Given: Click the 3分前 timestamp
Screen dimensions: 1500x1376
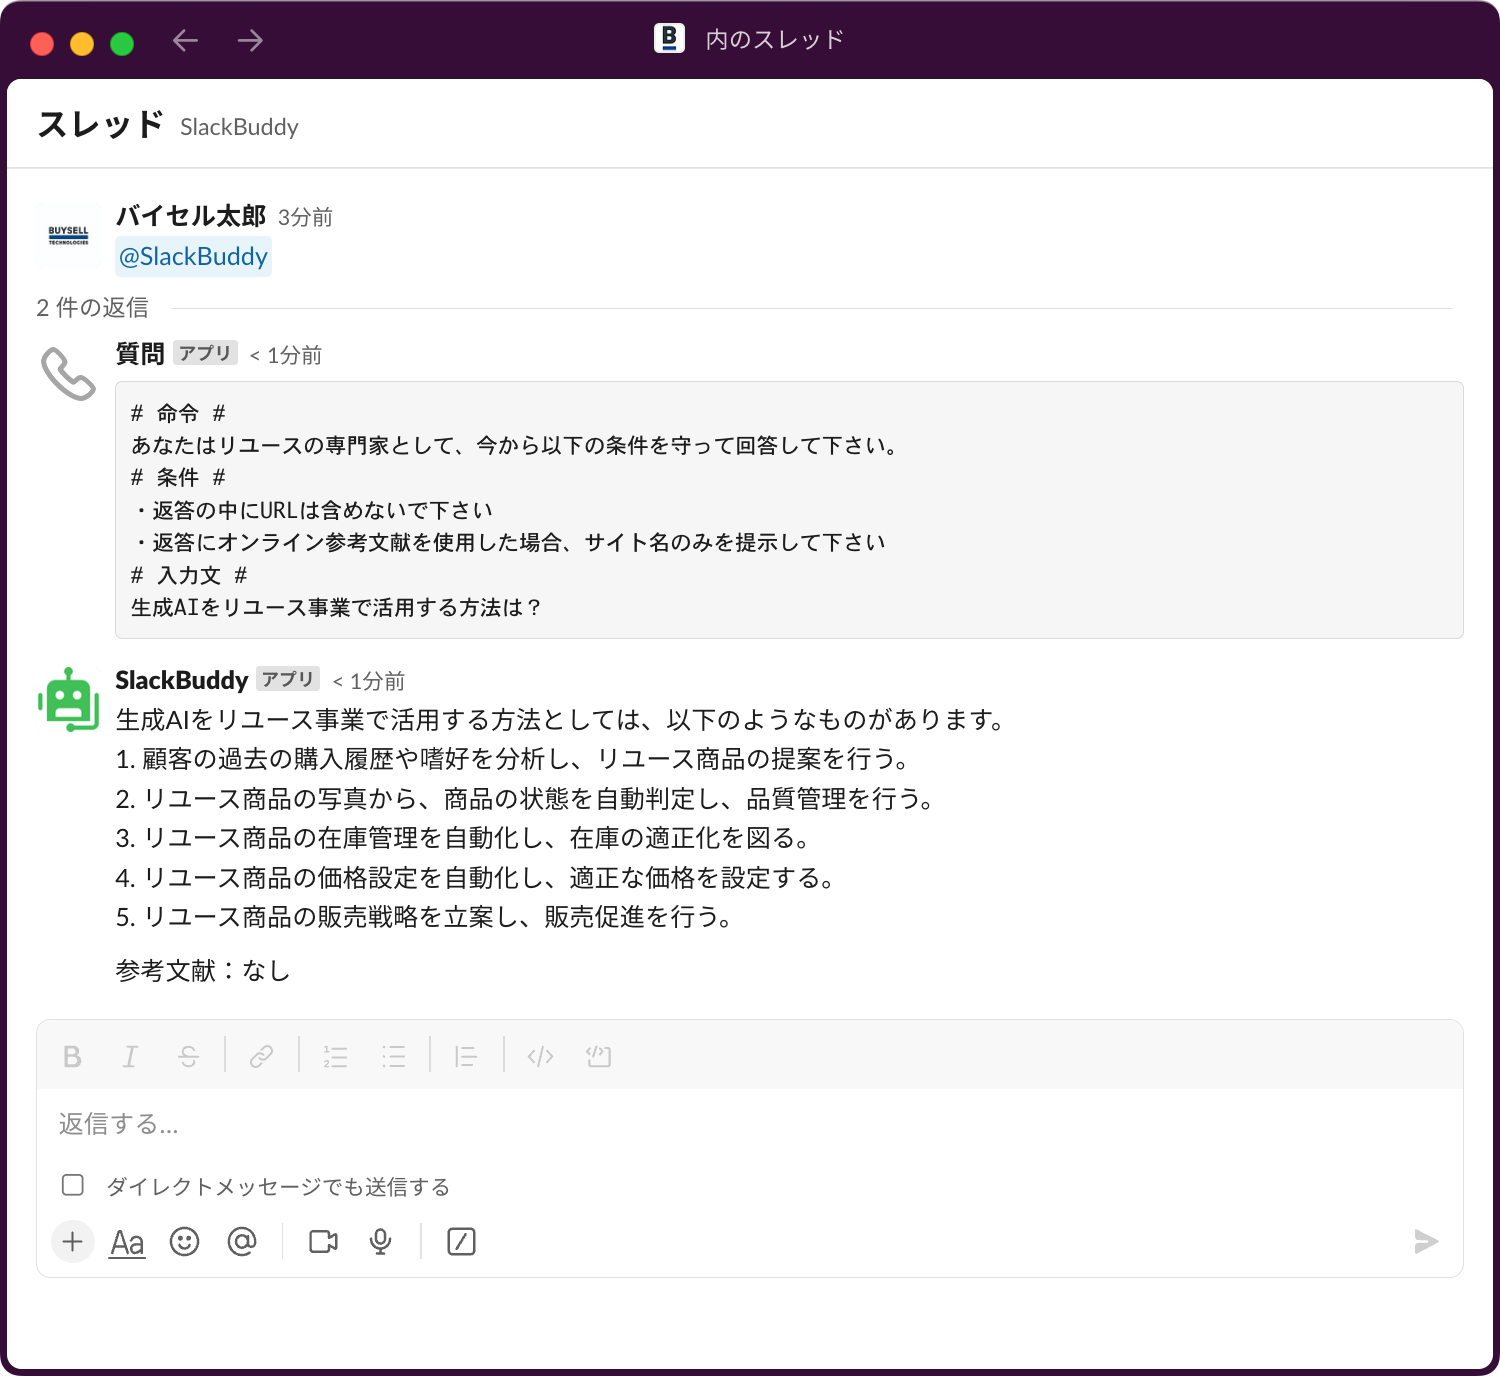Looking at the screenshot, I should pyautogui.click(x=305, y=218).
